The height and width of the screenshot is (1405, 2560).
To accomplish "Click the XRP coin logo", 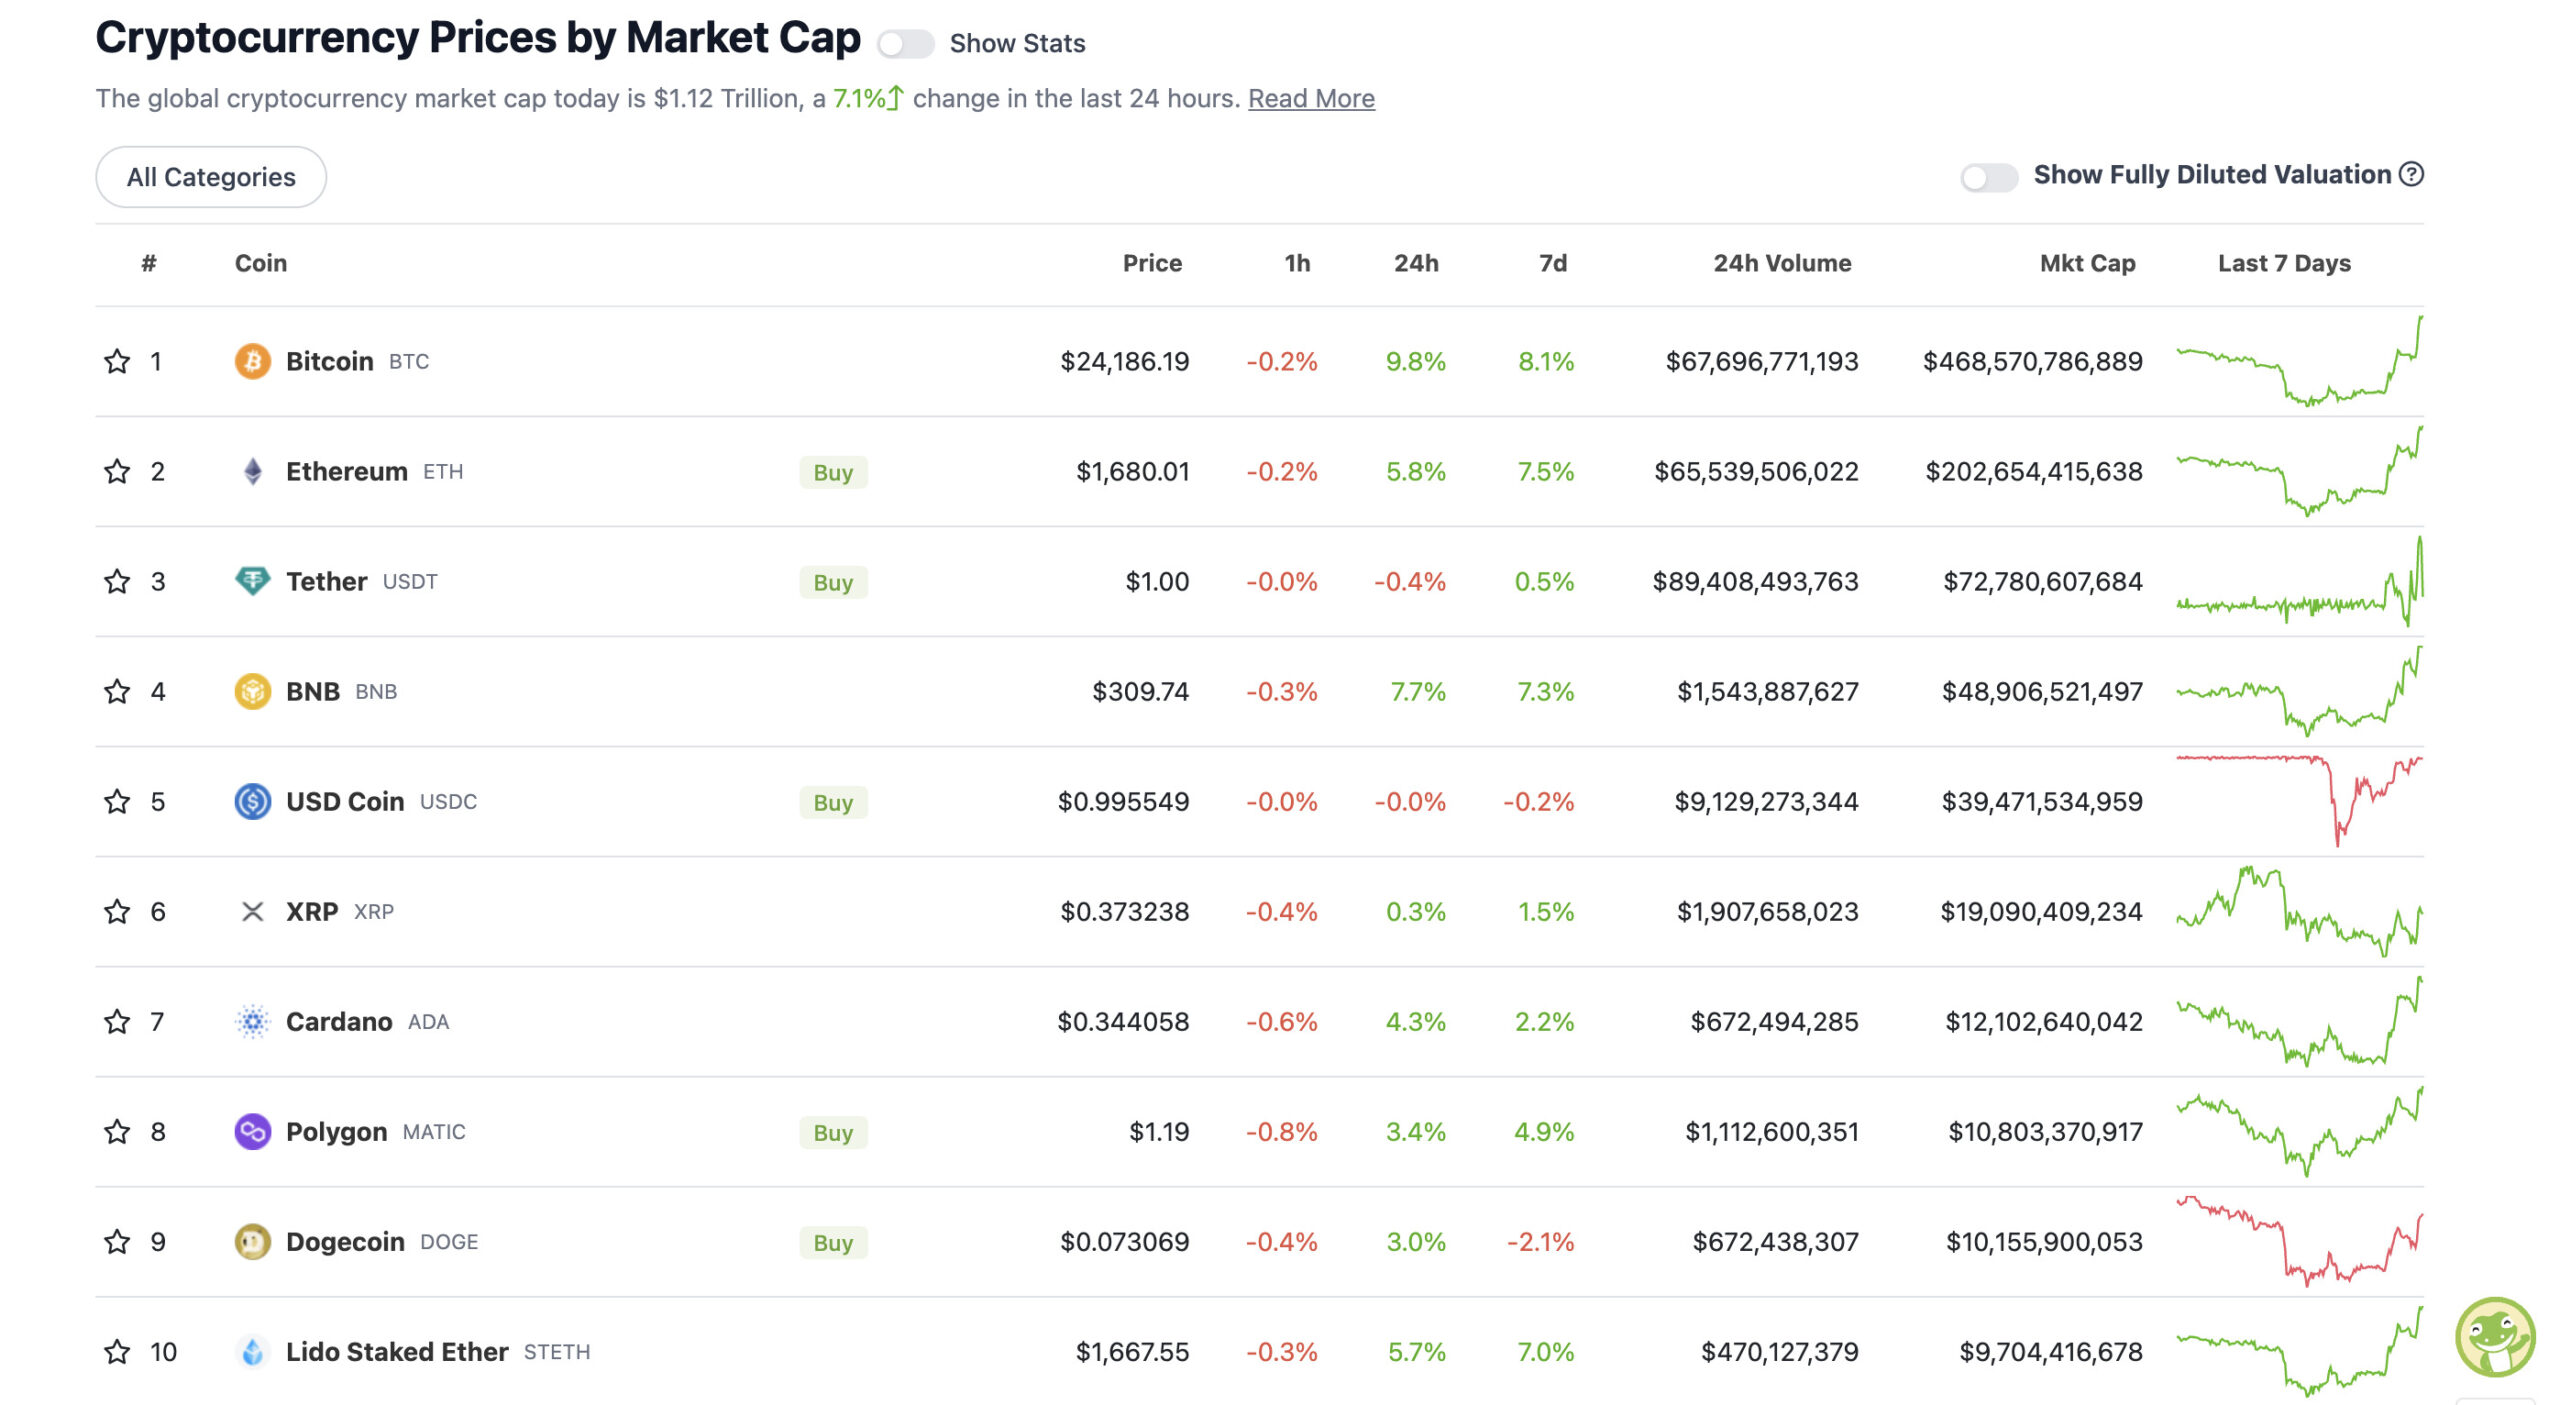I will 252,911.
